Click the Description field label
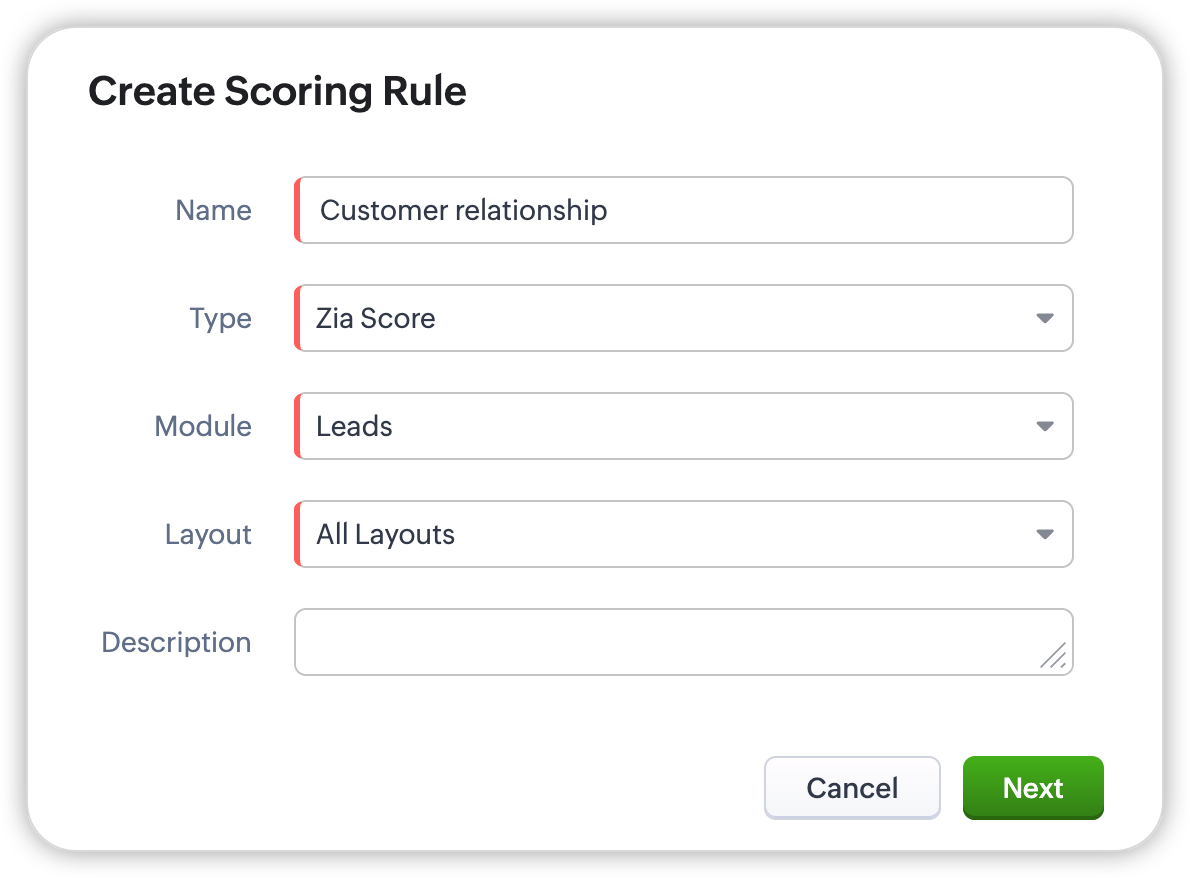 176,642
